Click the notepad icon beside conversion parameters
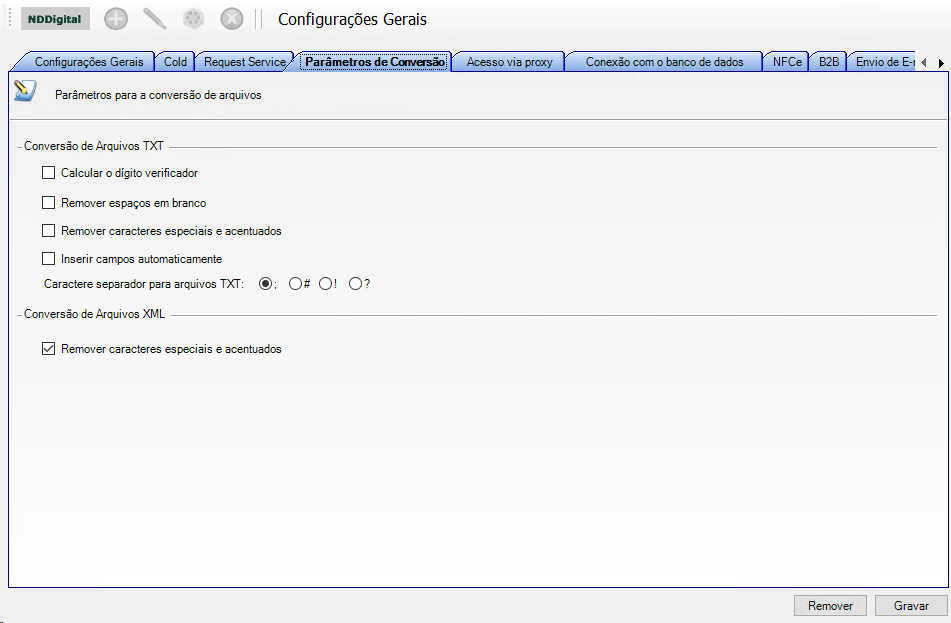The width and height of the screenshot is (951, 623). [25, 91]
